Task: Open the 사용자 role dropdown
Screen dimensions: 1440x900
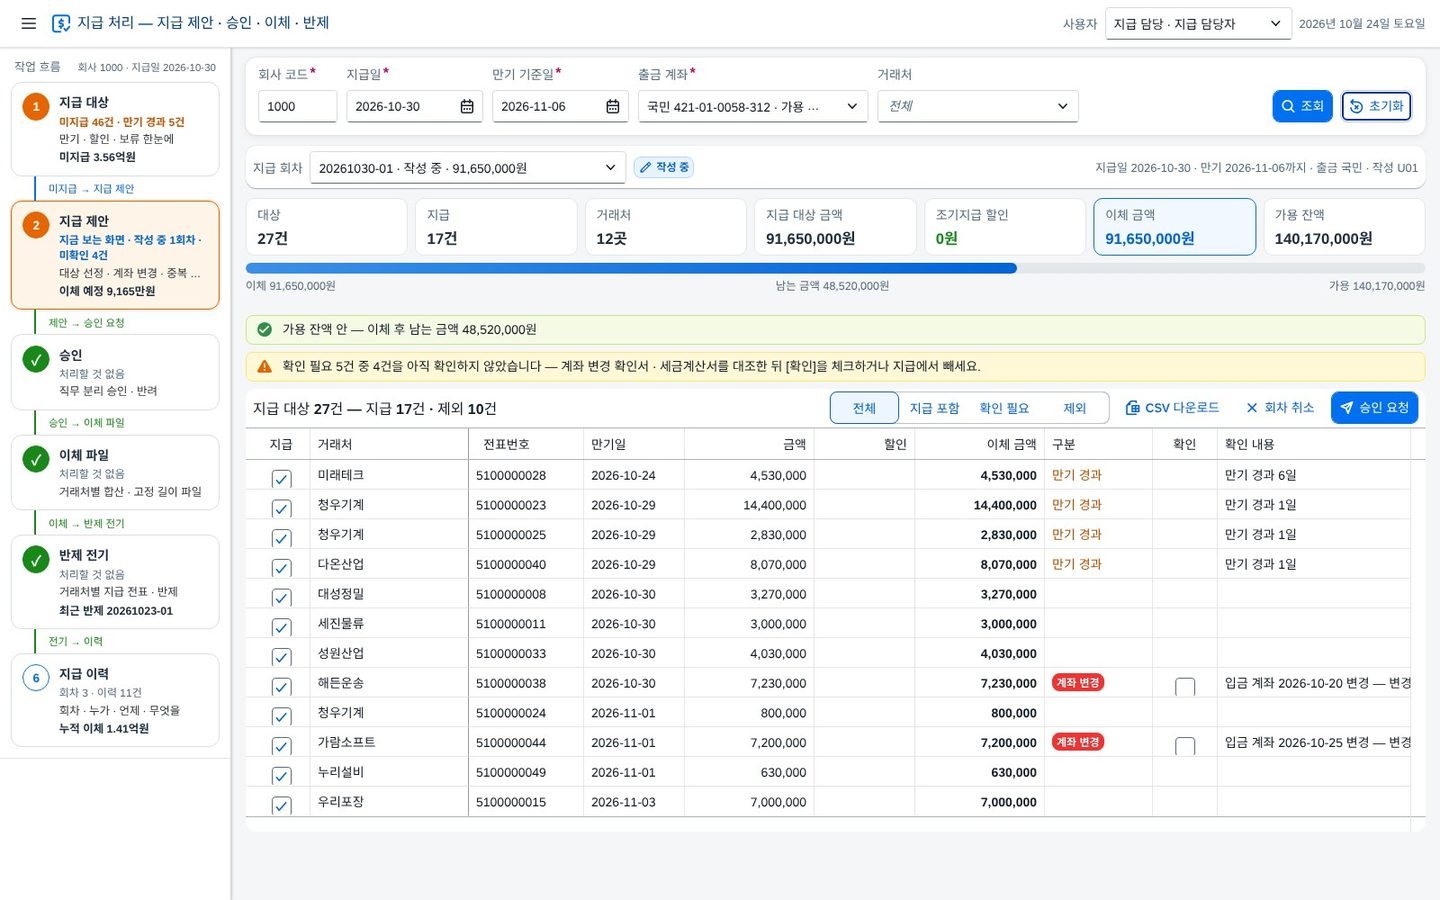Action: (x=1198, y=24)
